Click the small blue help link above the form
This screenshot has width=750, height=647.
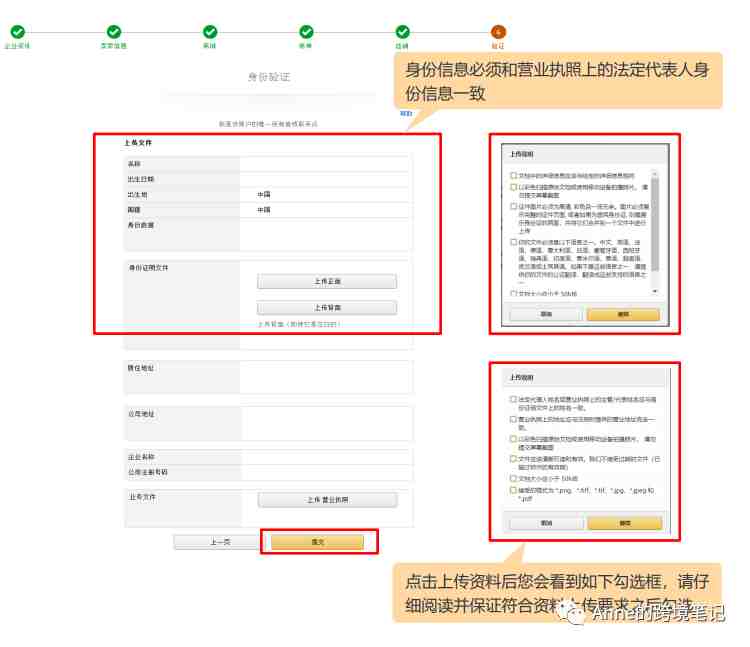point(406,113)
